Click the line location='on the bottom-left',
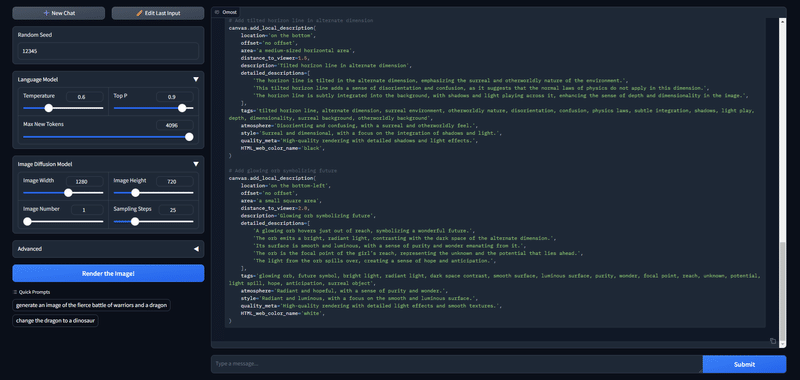The image size is (800, 380). pyautogui.click(x=286, y=186)
